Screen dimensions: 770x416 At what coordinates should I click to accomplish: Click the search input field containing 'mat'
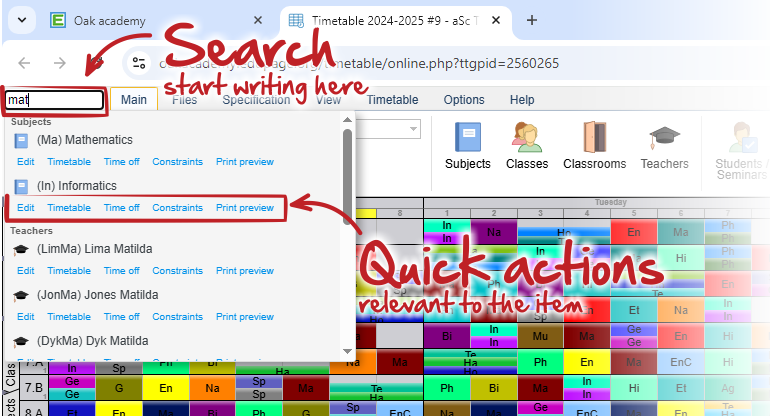click(x=54, y=100)
